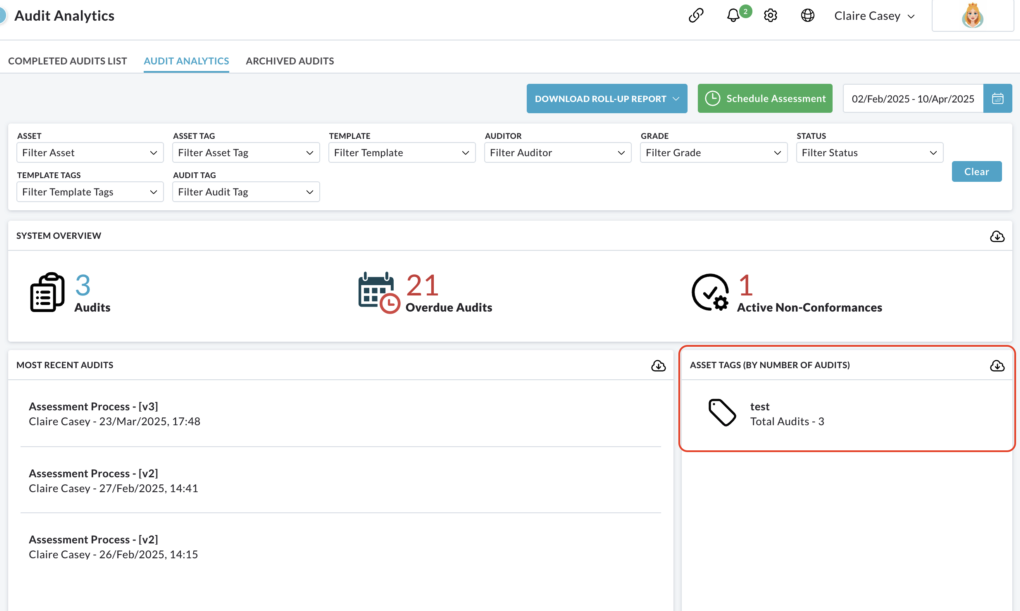The height and width of the screenshot is (611, 1020).
Task: Click the link chain icon in header
Action: click(696, 15)
